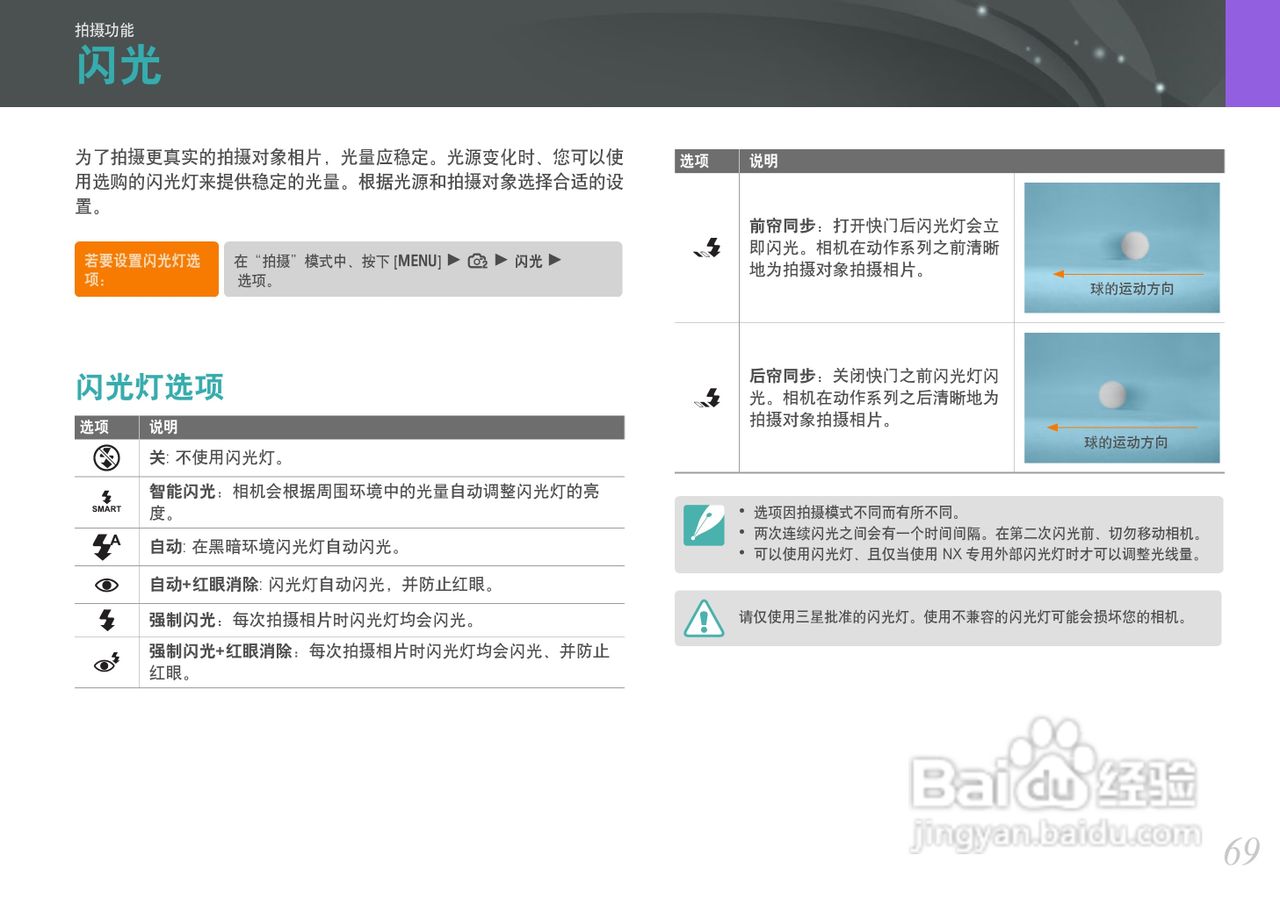
Task: Click the text 关: 不使用闪光灯。
Action: pos(218,458)
